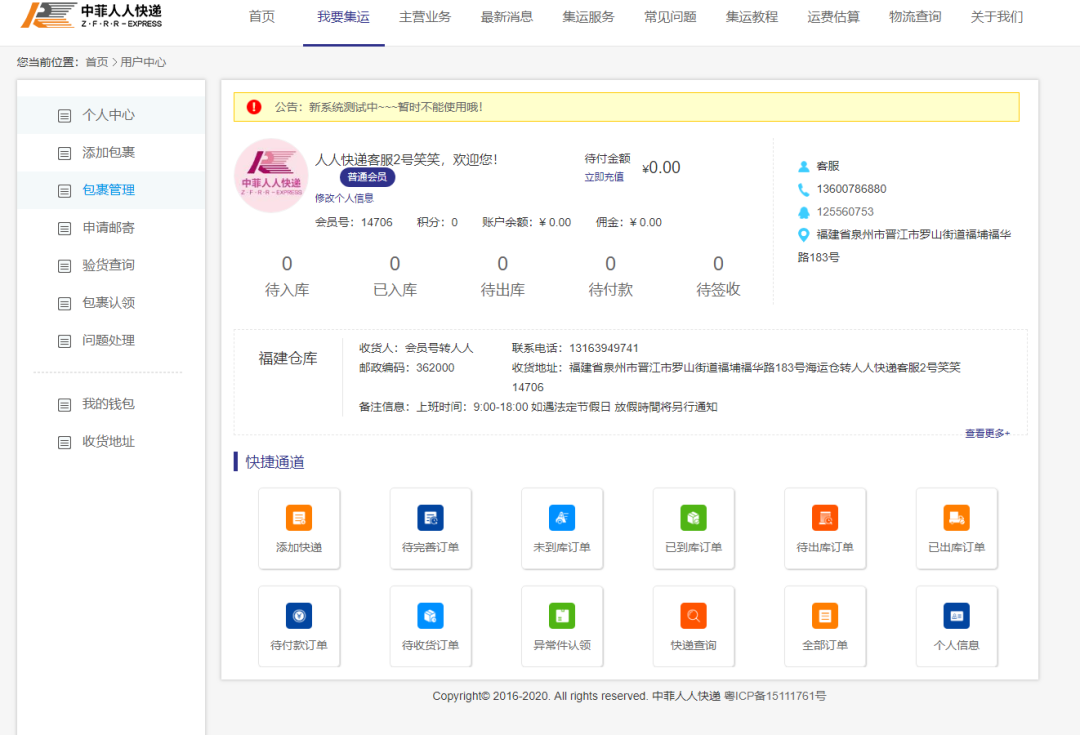The width and height of the screenshot is (1080, 735).
Task: Click the 联系电话: 13163949741 text
Action: 575,349
